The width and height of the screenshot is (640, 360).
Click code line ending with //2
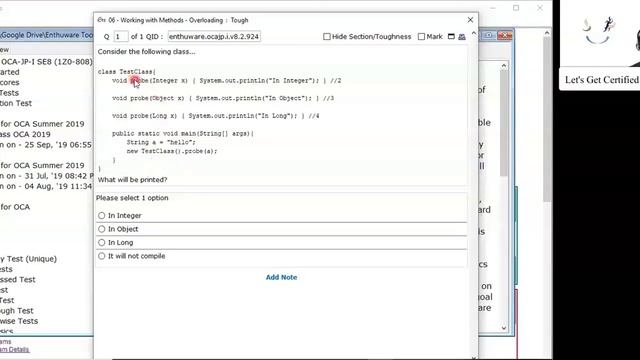click(x=227, y=81)
